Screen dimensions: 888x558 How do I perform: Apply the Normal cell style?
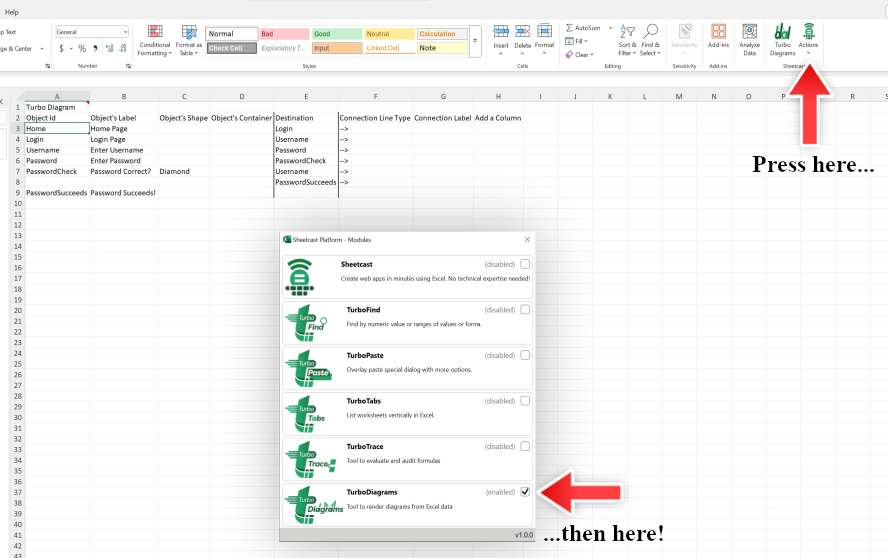(x=232, y=34)
